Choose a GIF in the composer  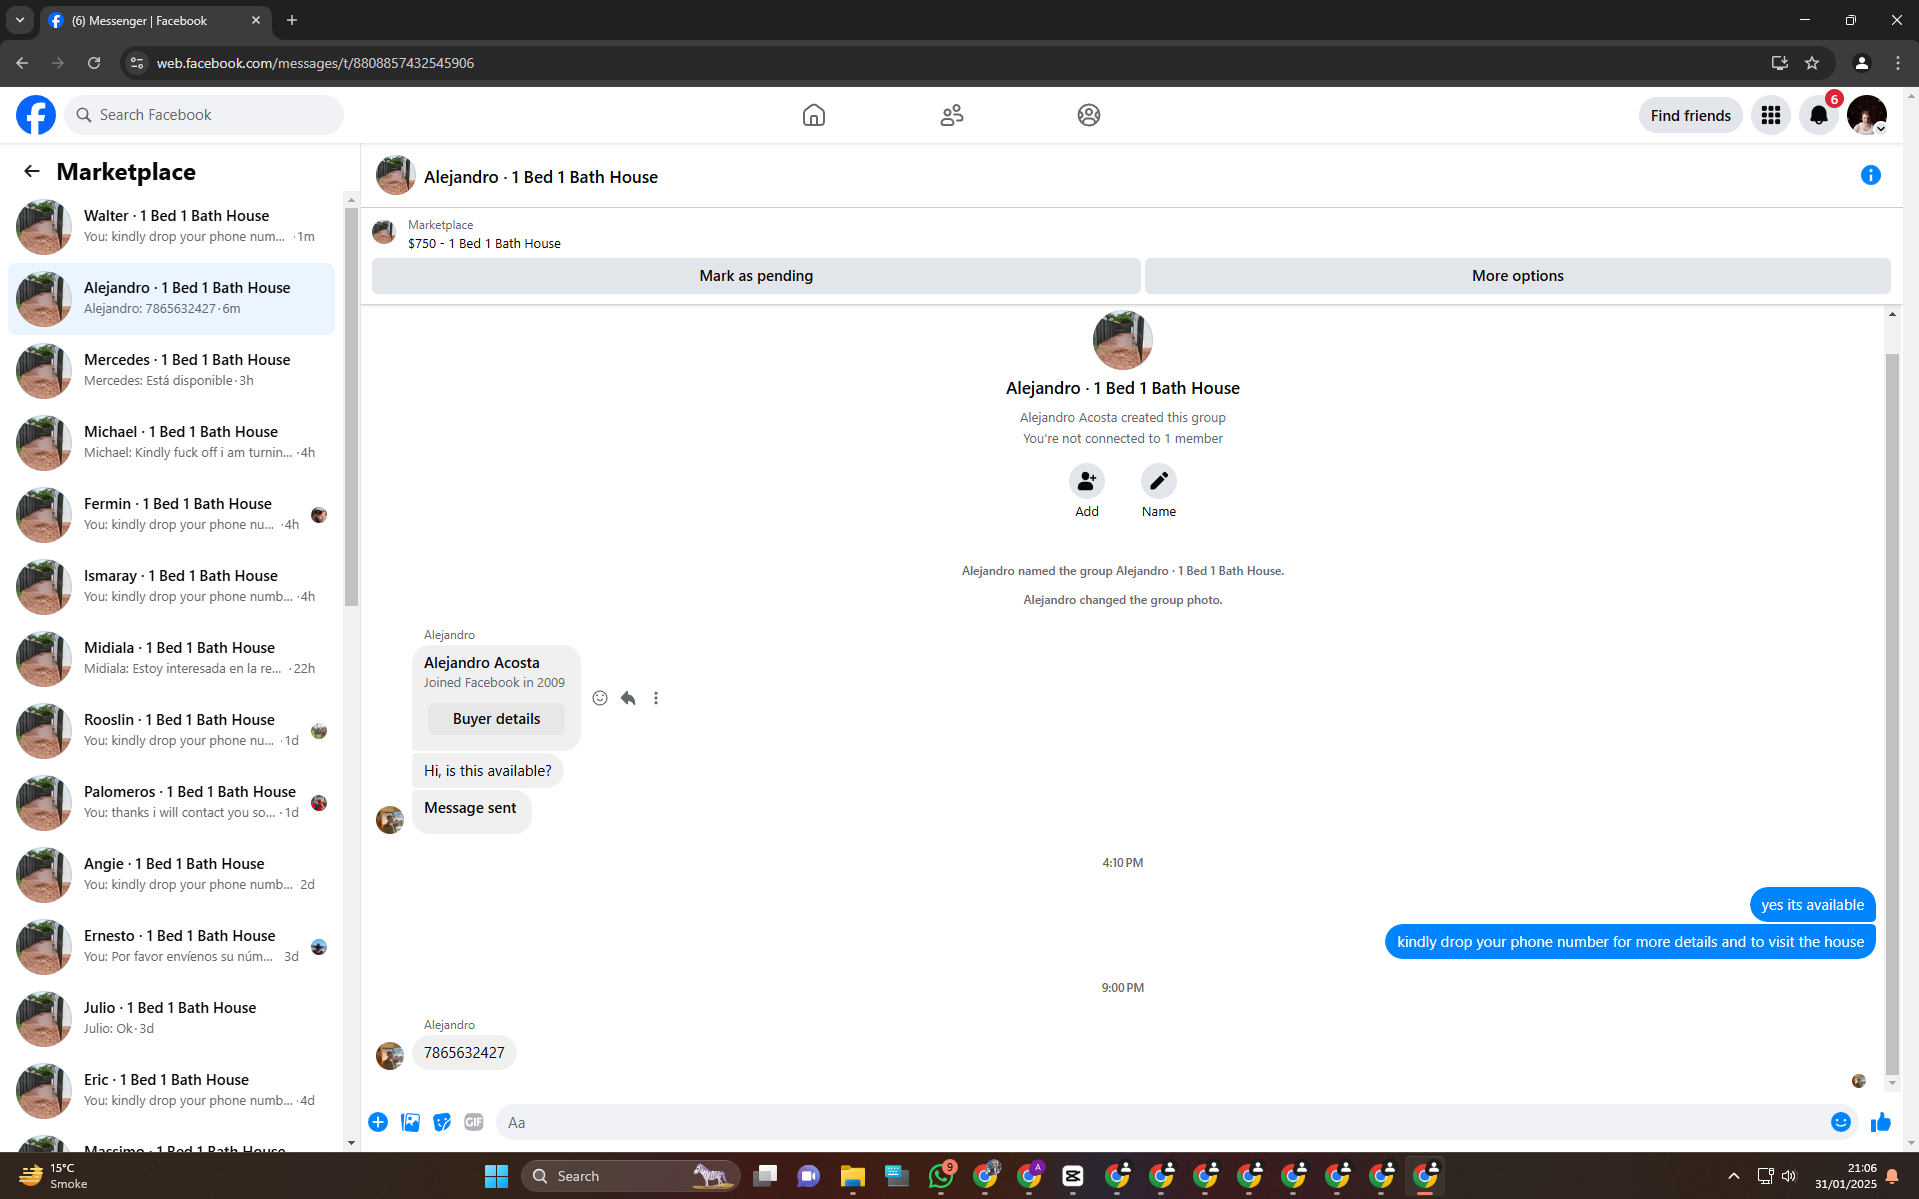click(x=474, y=1122)
